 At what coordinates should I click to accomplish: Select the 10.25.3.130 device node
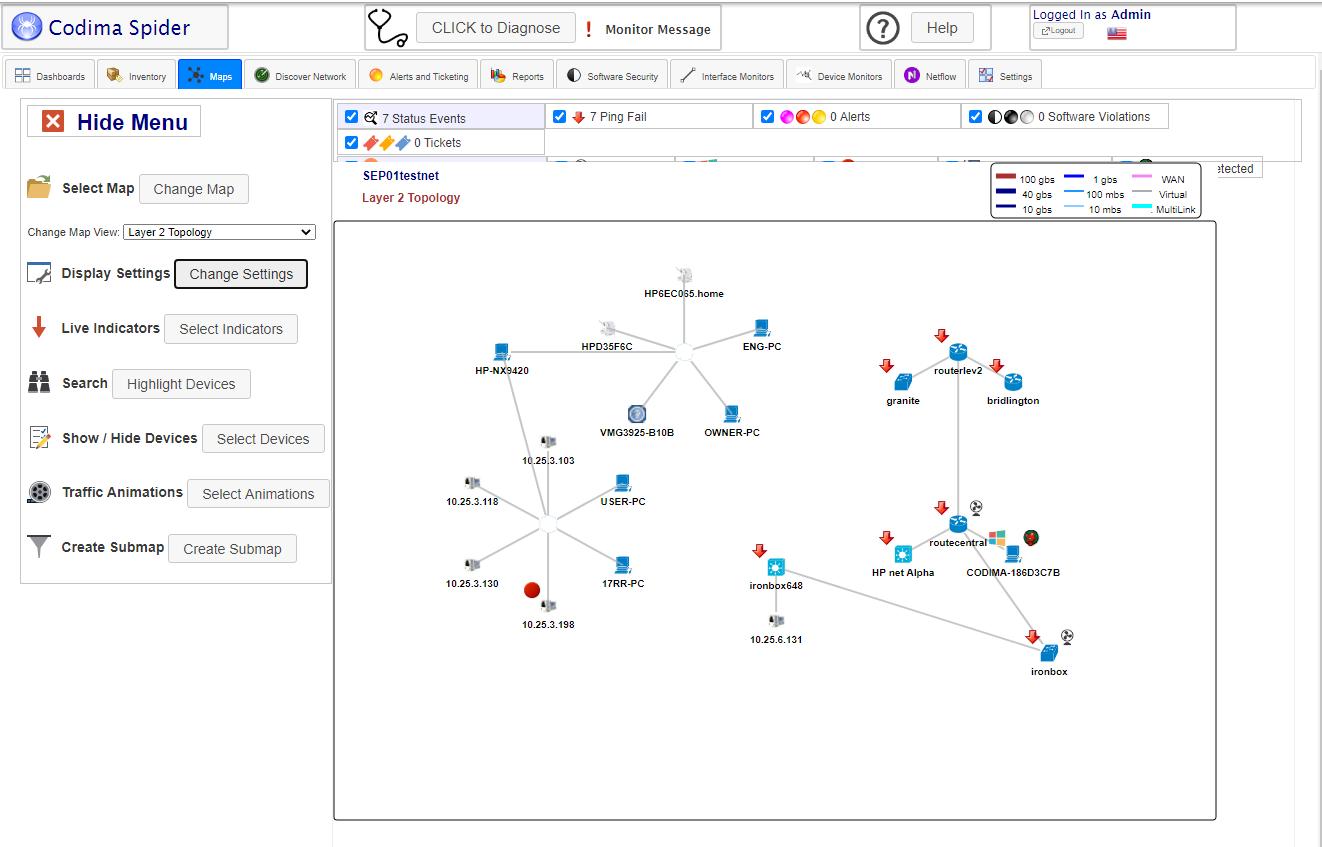click(473, 565)
